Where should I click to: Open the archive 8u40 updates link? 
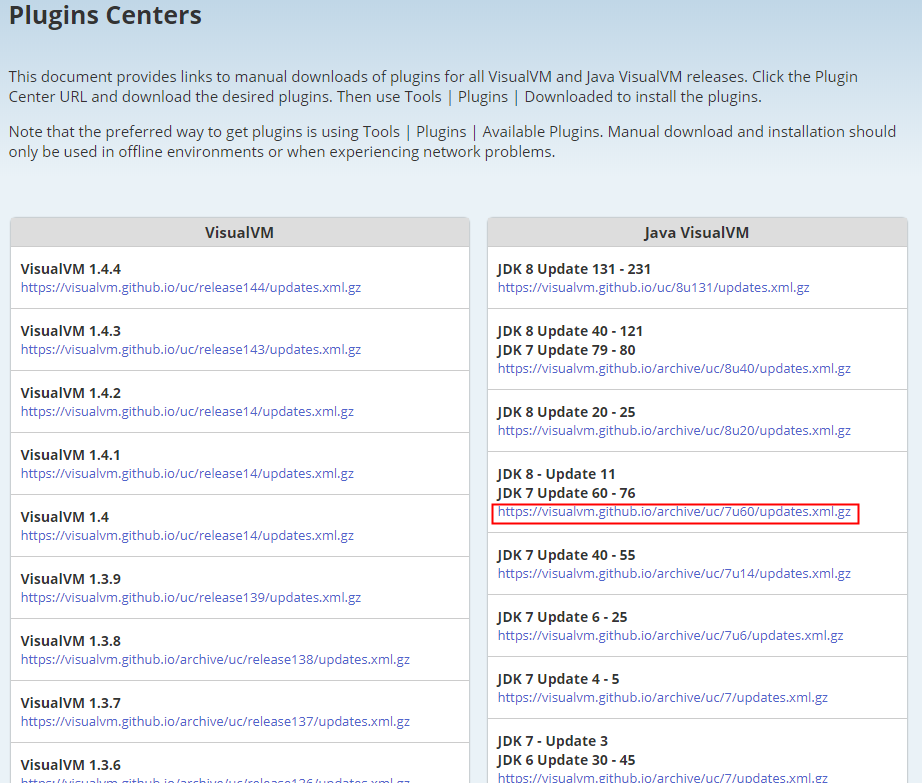click(674, 369)
